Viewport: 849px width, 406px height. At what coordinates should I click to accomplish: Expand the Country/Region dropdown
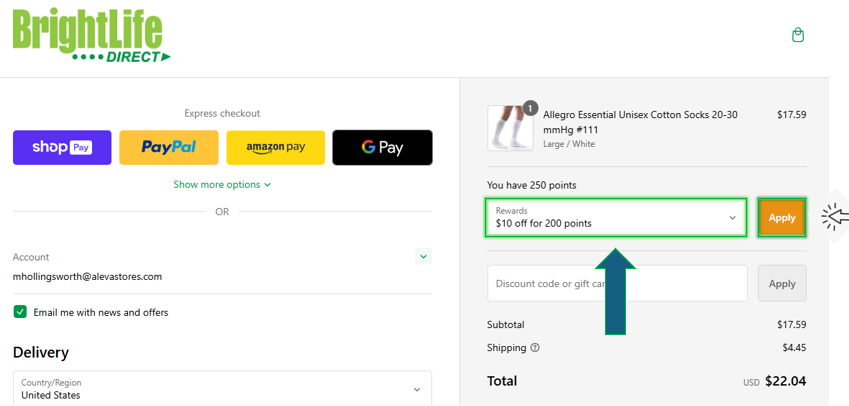pyautogui.click(x=223, y=389)
